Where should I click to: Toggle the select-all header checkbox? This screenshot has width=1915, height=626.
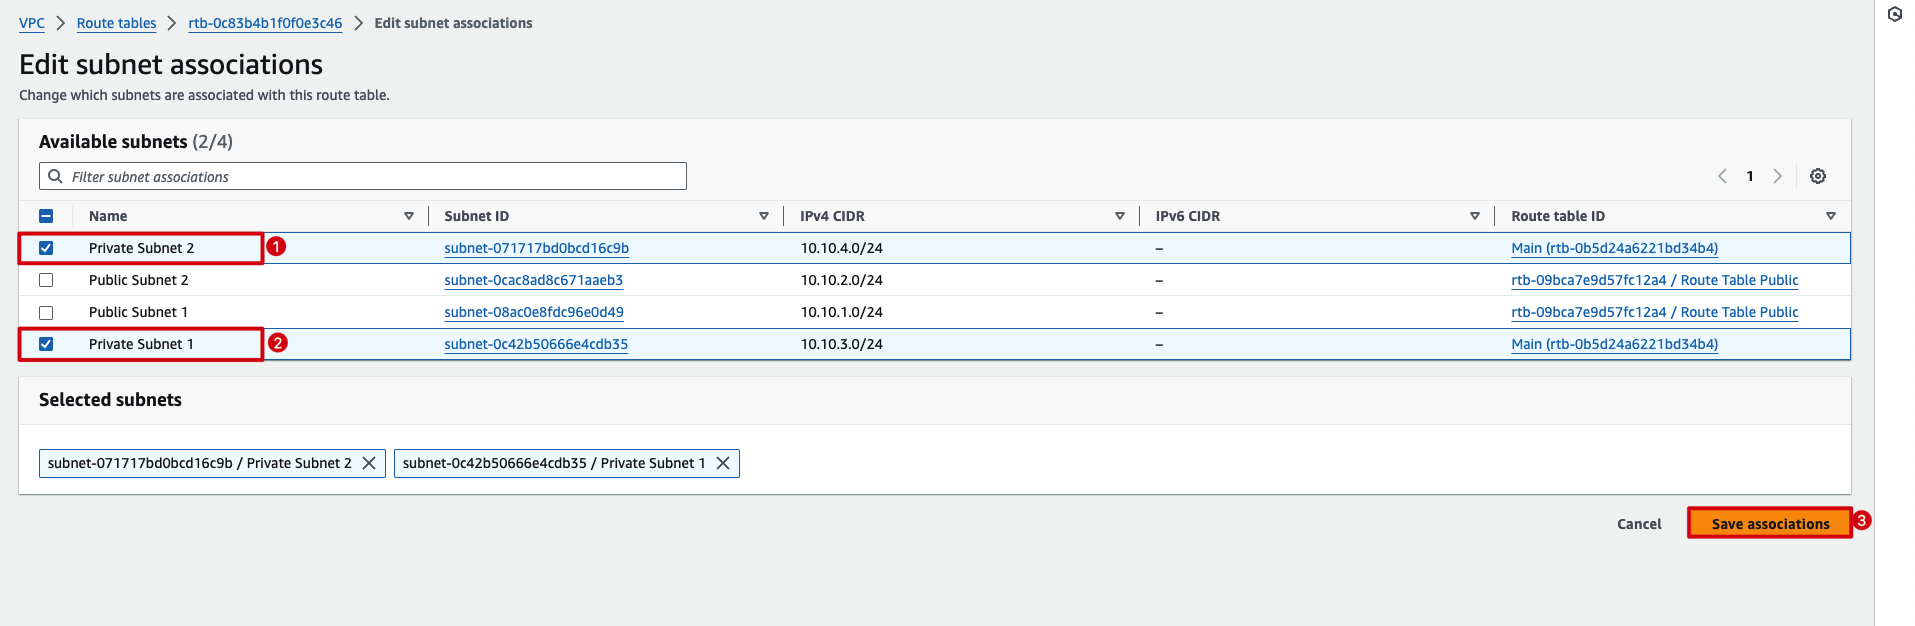point(46,216)
